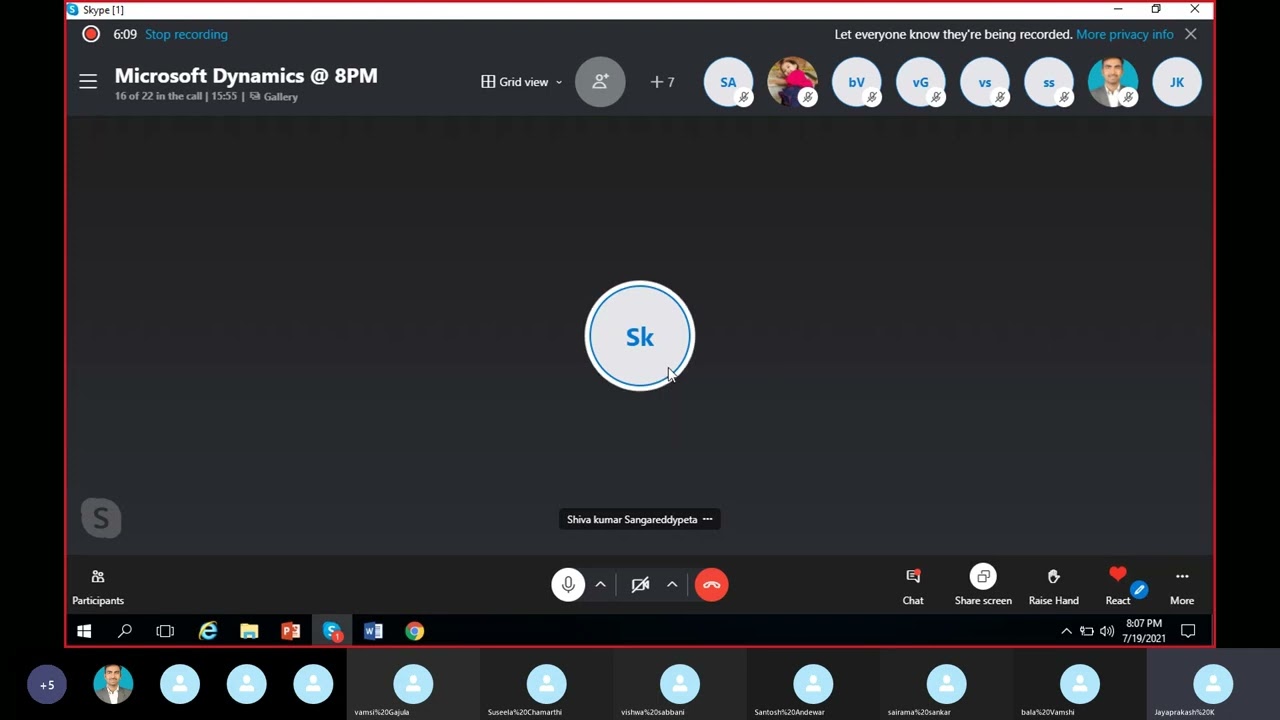1280x720 pixels.
Task: Click Stop recording link
Action: click(x=186, y=34)
